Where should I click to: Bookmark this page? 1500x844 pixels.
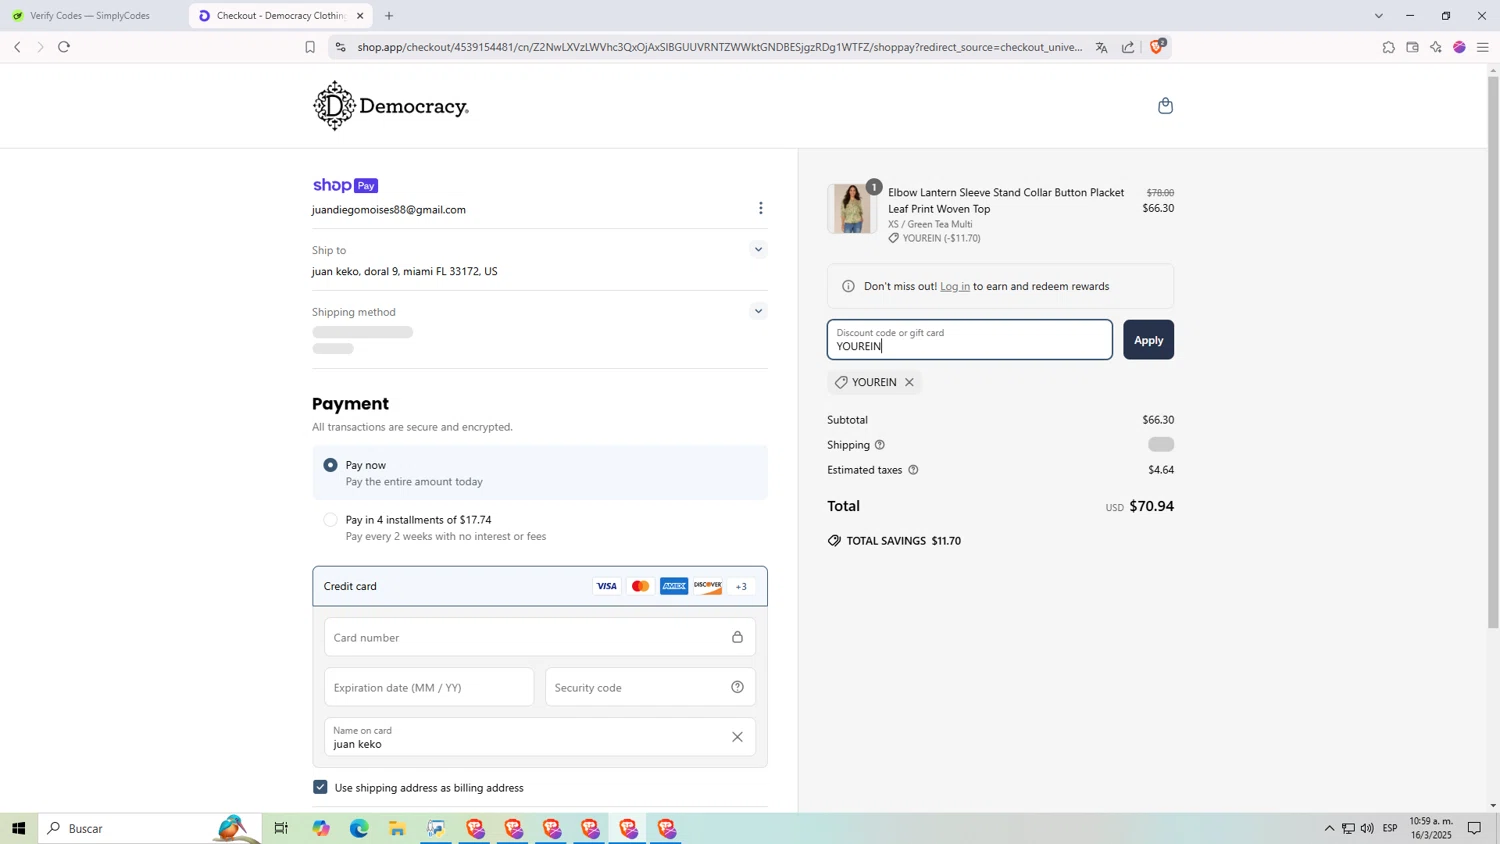coord(310,47)
